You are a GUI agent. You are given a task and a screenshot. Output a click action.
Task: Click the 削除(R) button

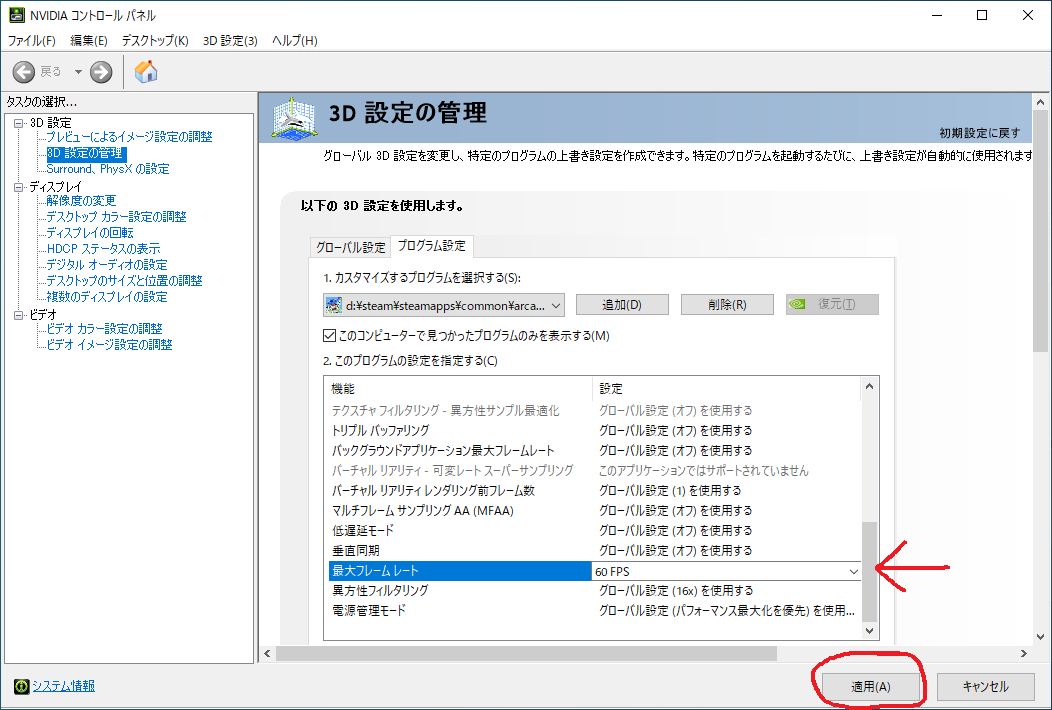(x=727, y=305)
